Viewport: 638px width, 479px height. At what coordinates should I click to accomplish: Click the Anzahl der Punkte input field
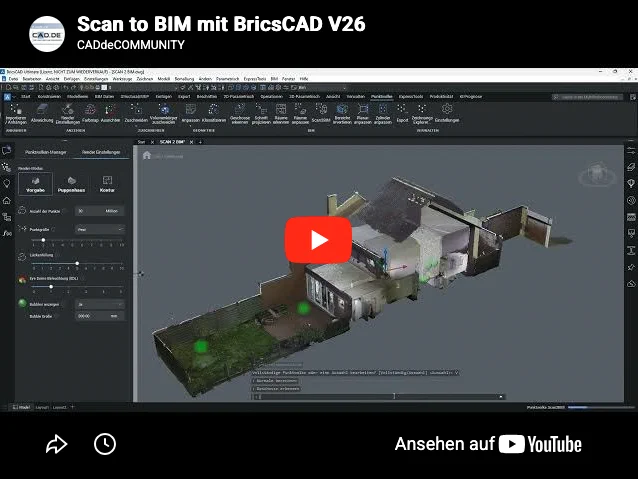[x=100, y=211]
